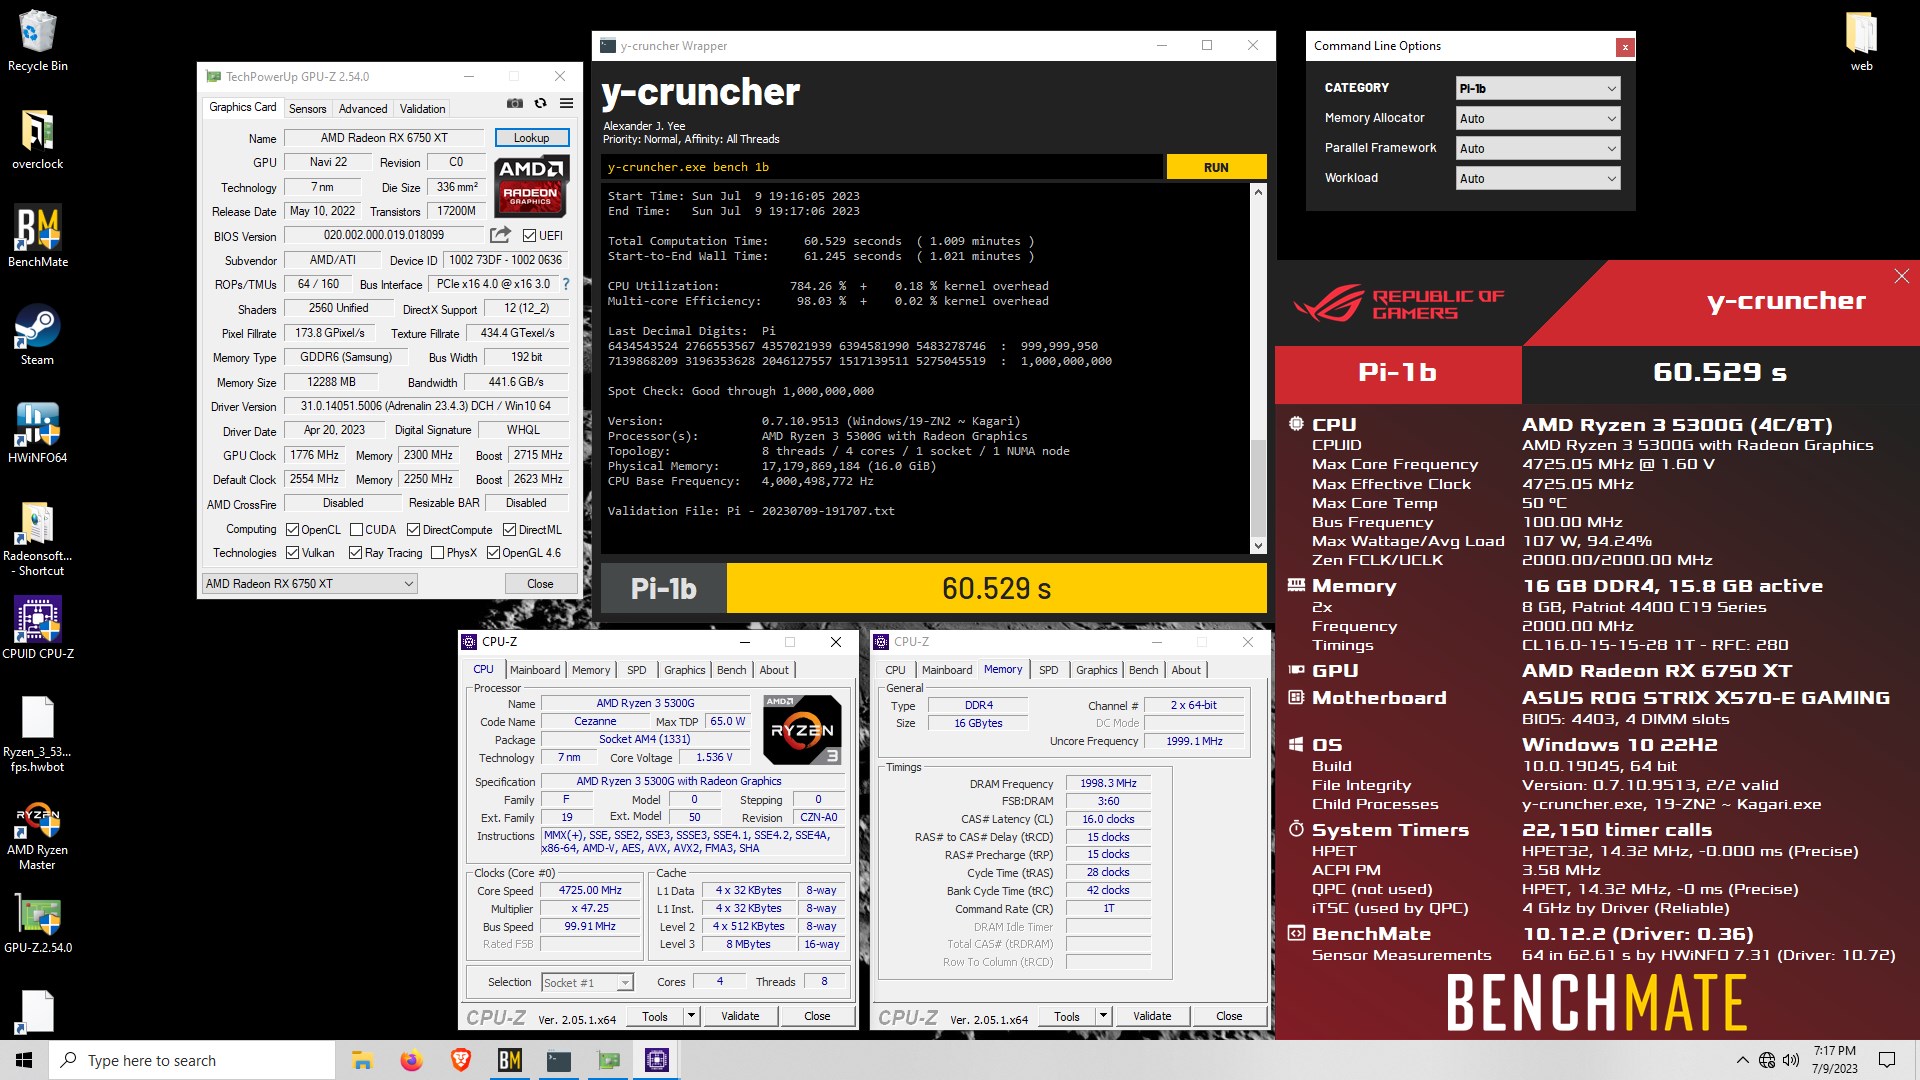
Task: Expand Tools dropdown arrow in right CPU-Z
Action: tap(1103, 1016)
